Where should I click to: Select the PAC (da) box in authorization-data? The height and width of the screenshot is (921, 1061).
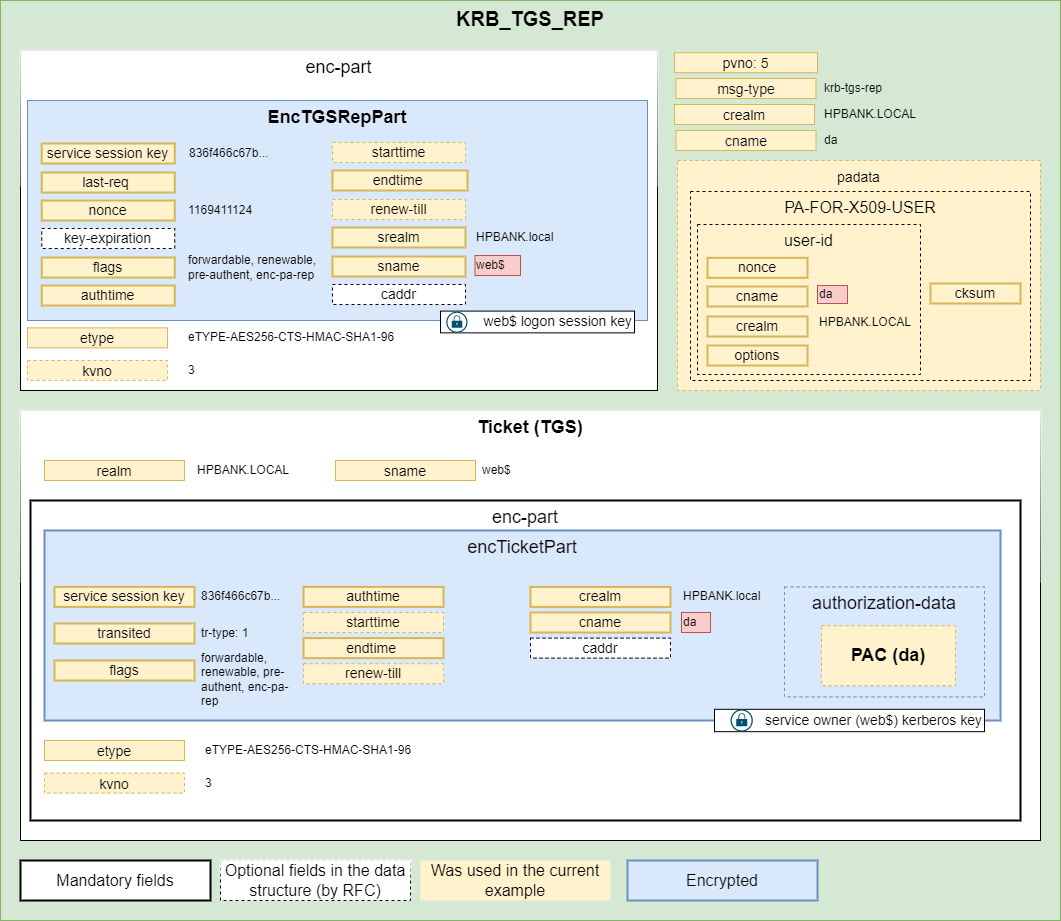click(888, 656)
